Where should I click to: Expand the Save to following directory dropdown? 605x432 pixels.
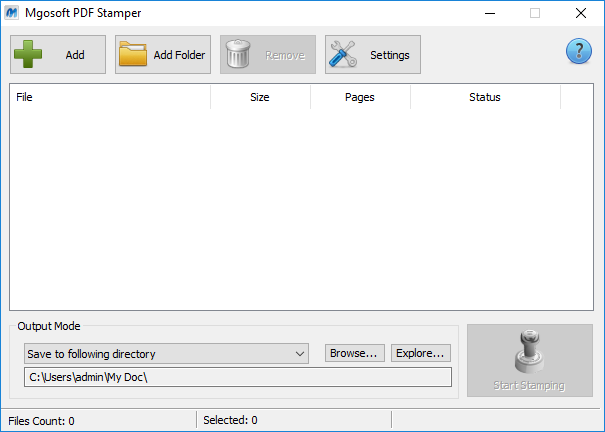coord(166,354)
